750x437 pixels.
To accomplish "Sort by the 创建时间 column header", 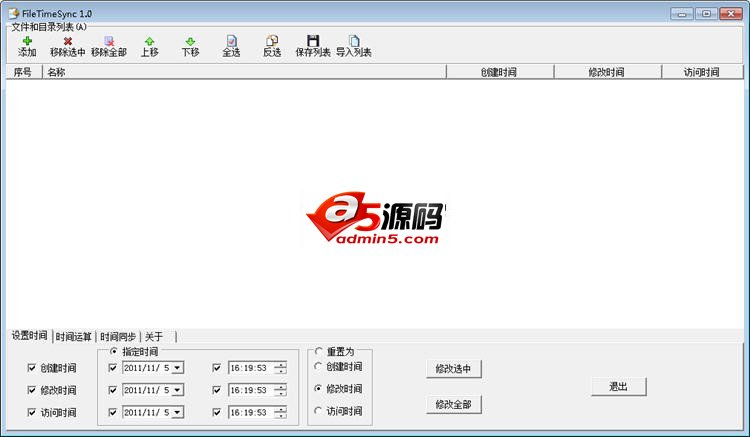I will 500,72.
